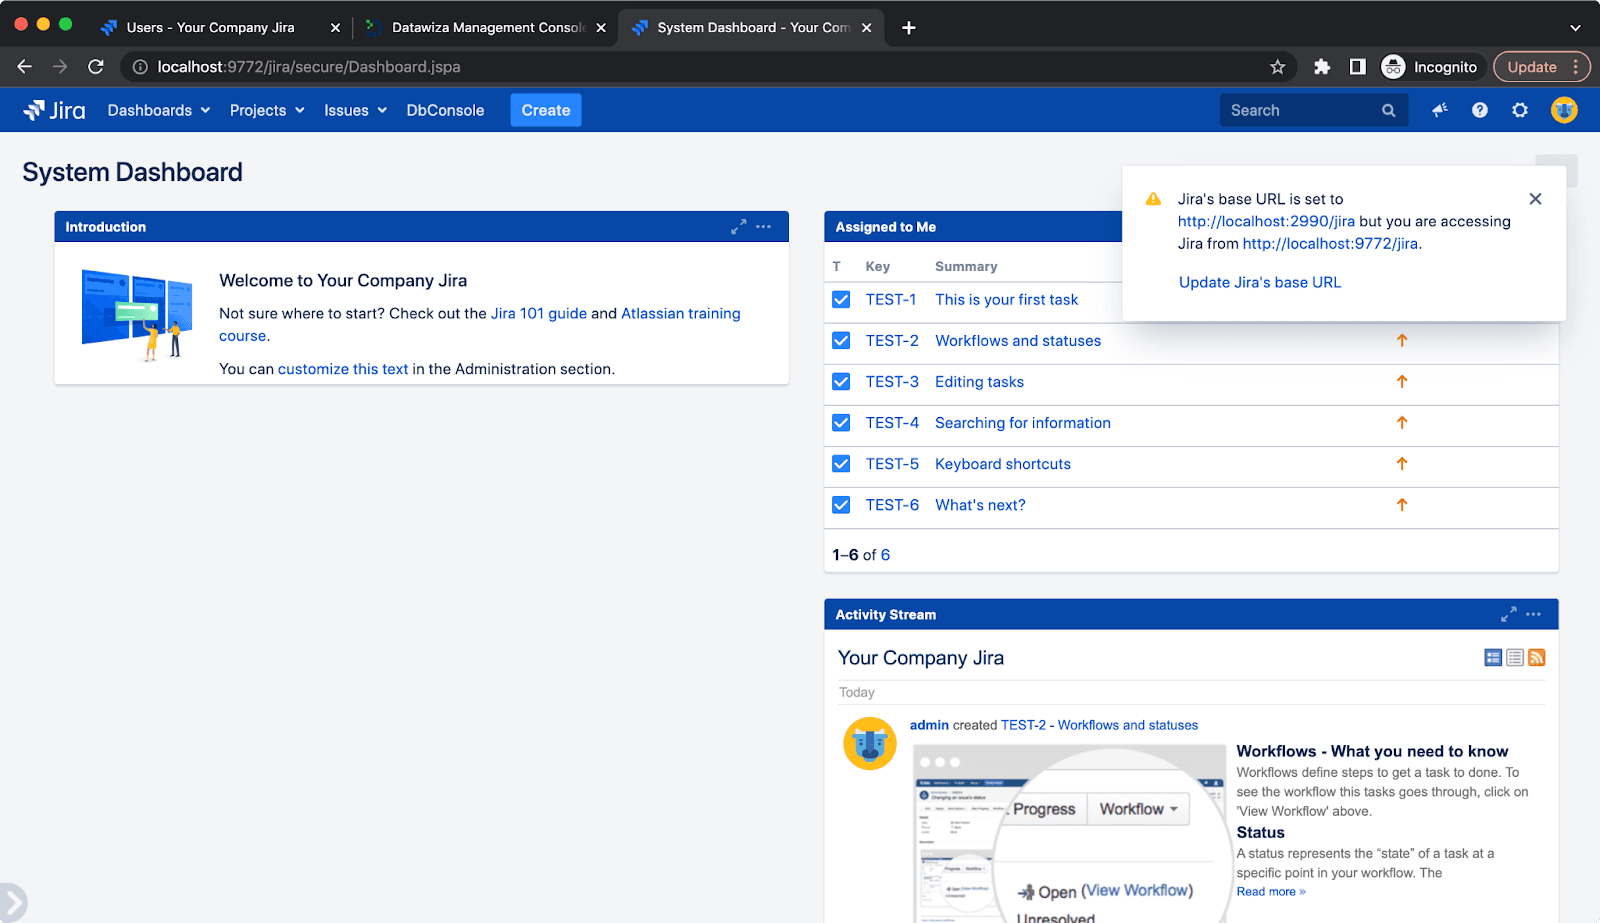Sort Assigned to Me by Key column
Image resolution: width=1600 pixels, height=923 pixels.
(878, 266)
